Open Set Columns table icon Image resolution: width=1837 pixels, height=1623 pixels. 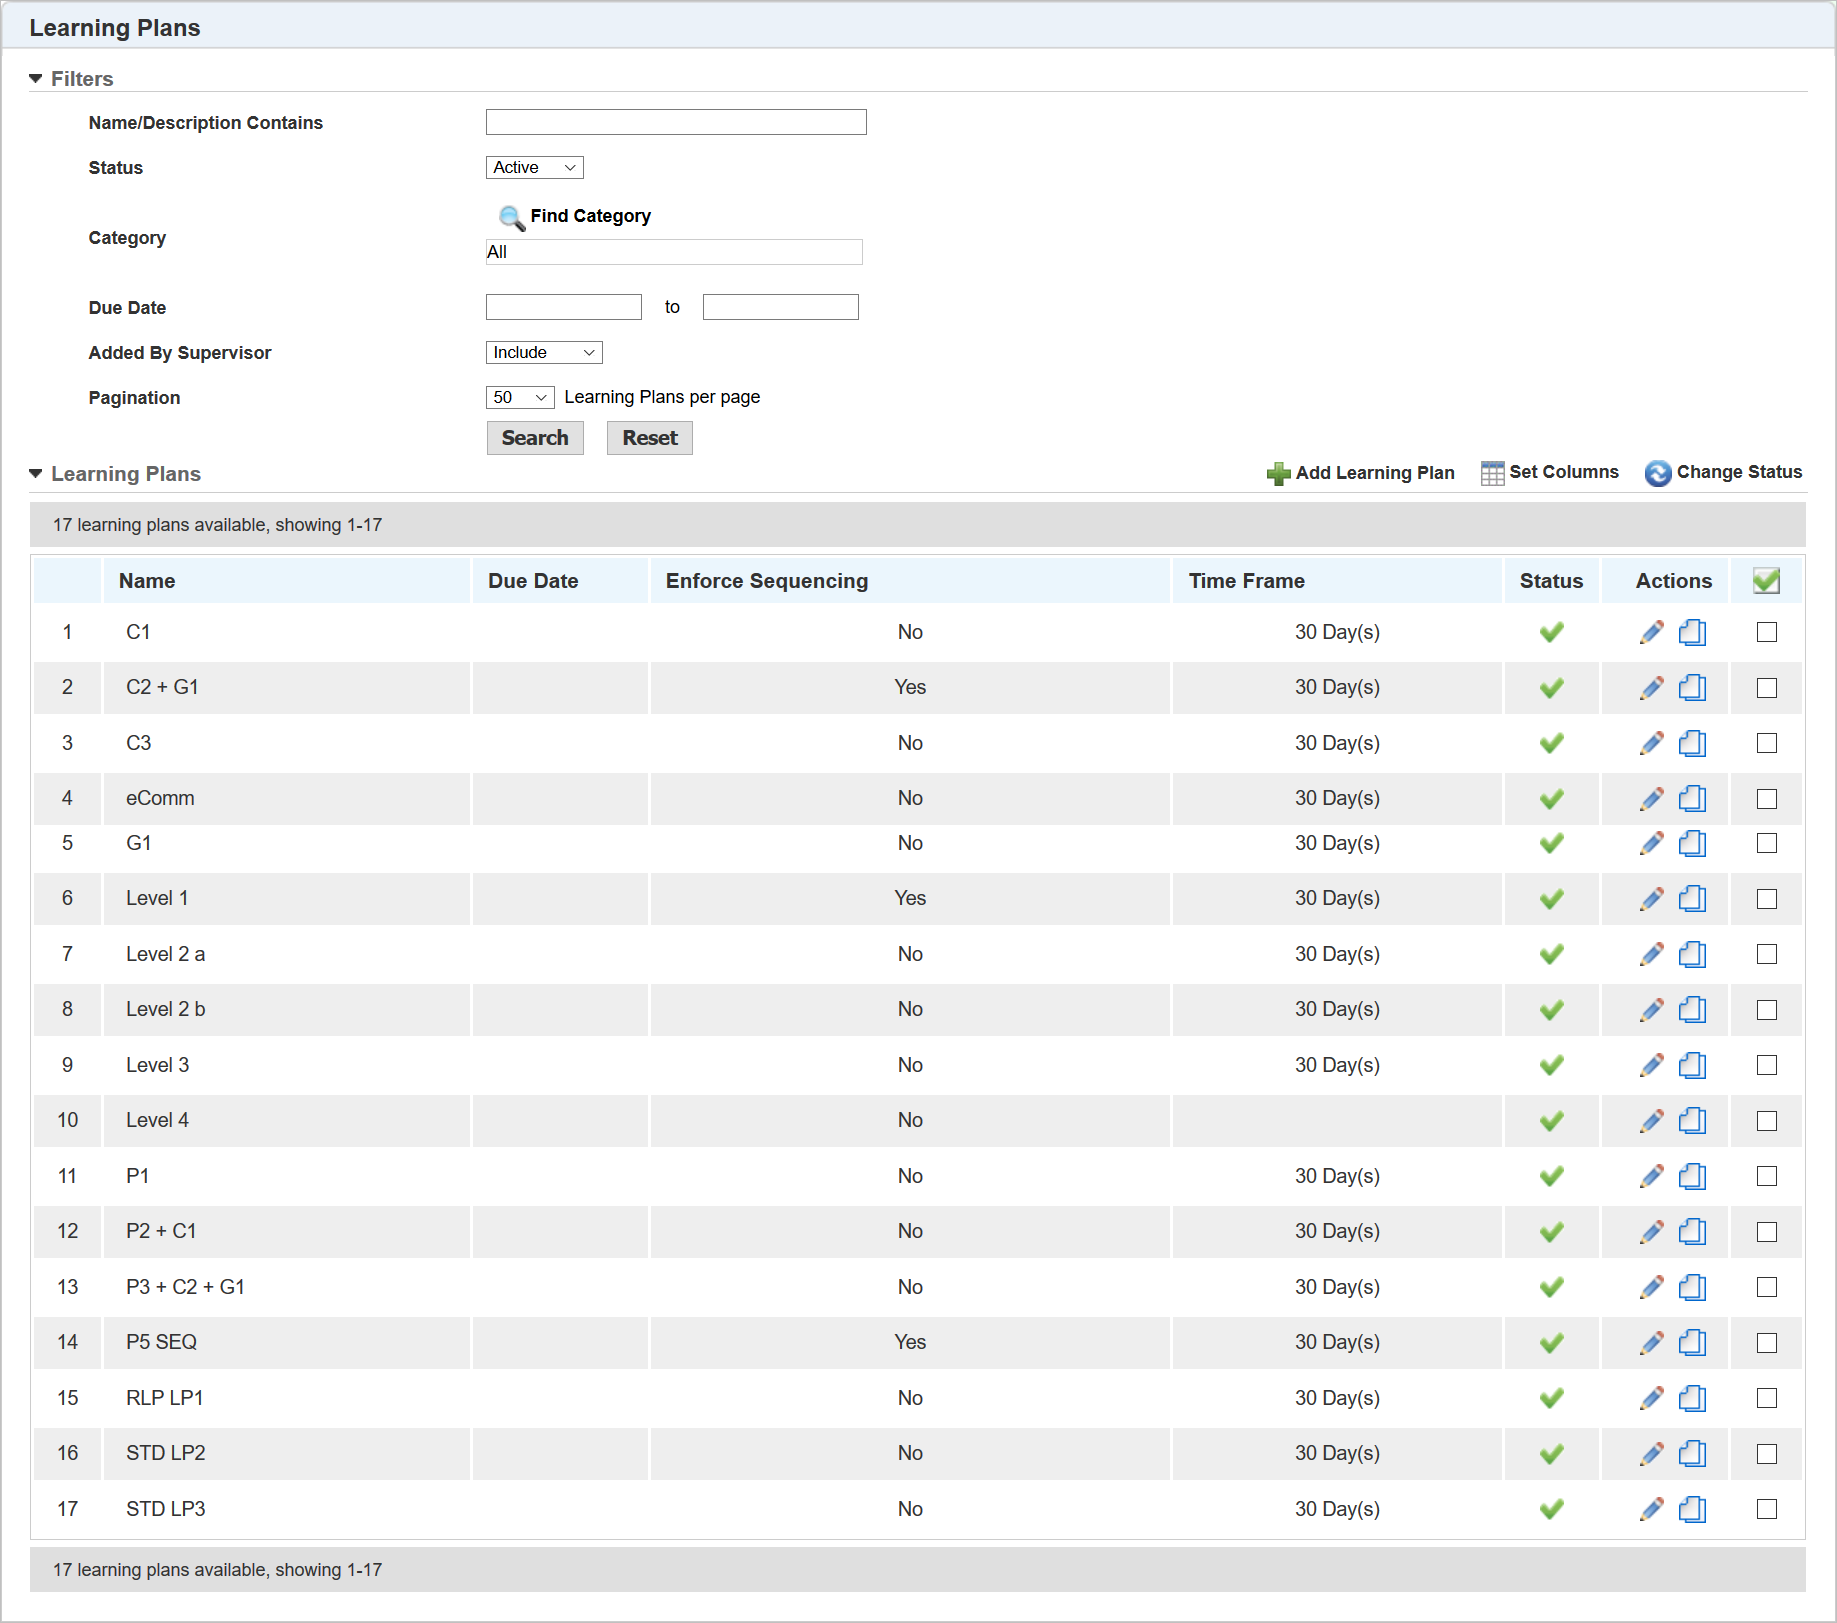click(x=1492, y=473)
